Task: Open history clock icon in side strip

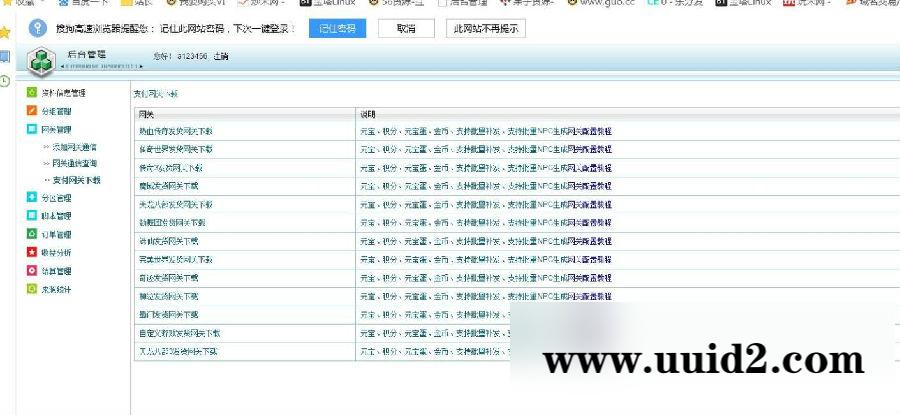Action: coord(5,80)
